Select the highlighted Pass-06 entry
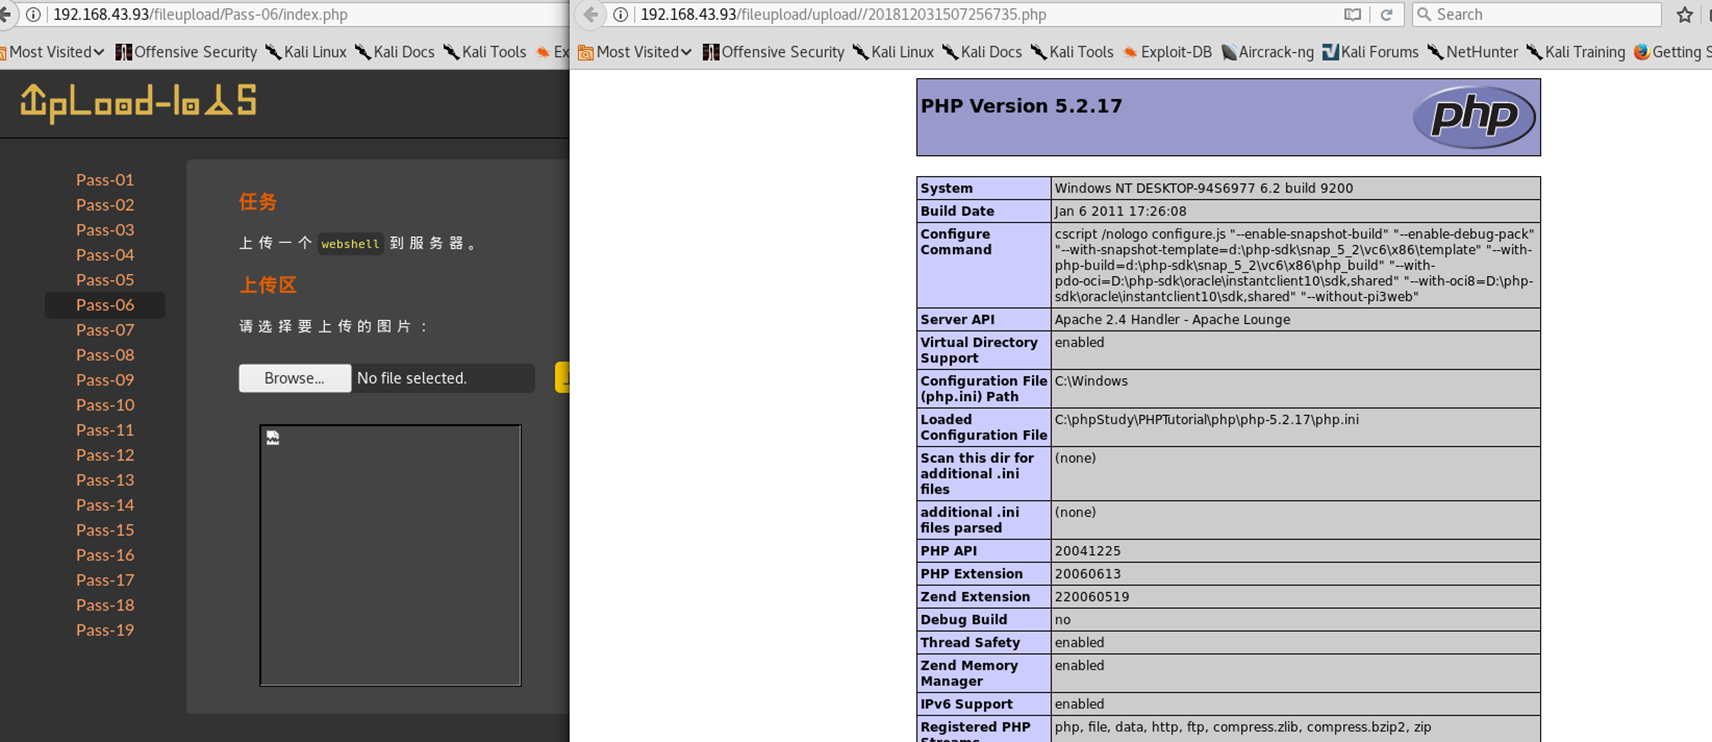The width and height of the screenshot is (1712, 742). [105, 305]
